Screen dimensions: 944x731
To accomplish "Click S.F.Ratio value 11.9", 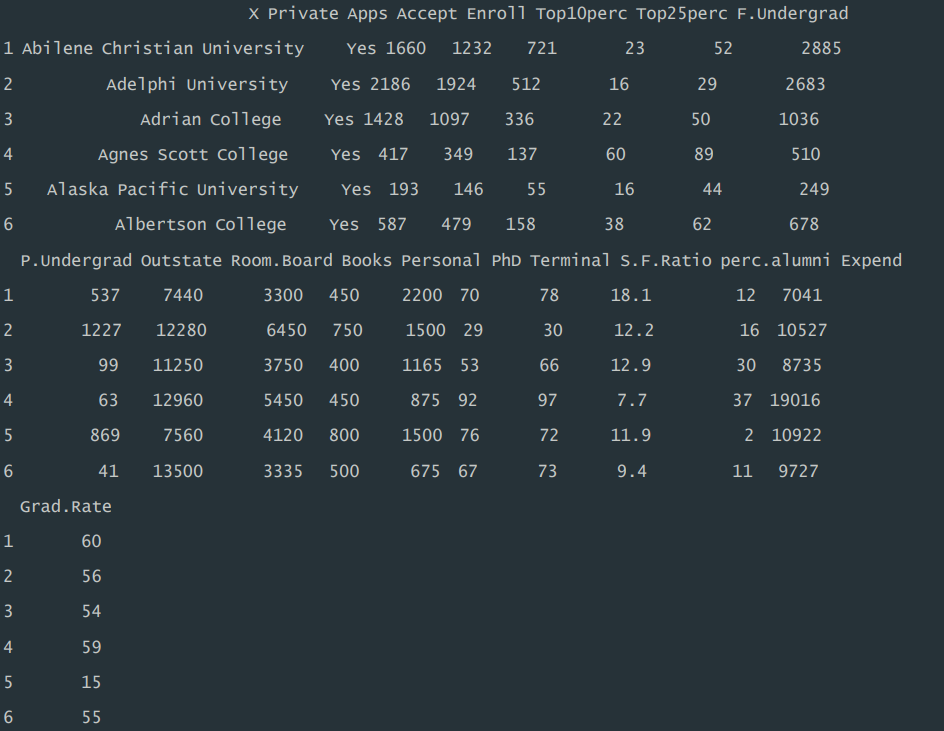I will pyautogui.click(x=631, y=435).
